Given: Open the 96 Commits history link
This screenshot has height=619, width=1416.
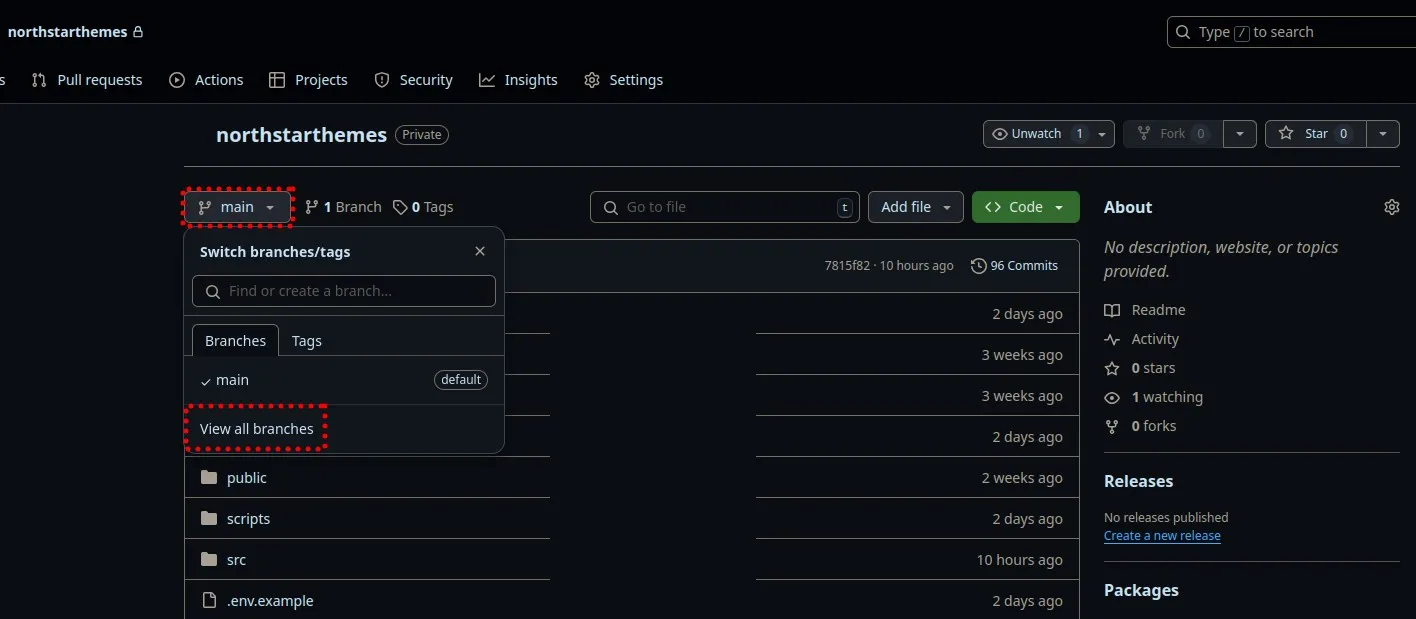Looking at the screenshot, I should coord(1014,265).
